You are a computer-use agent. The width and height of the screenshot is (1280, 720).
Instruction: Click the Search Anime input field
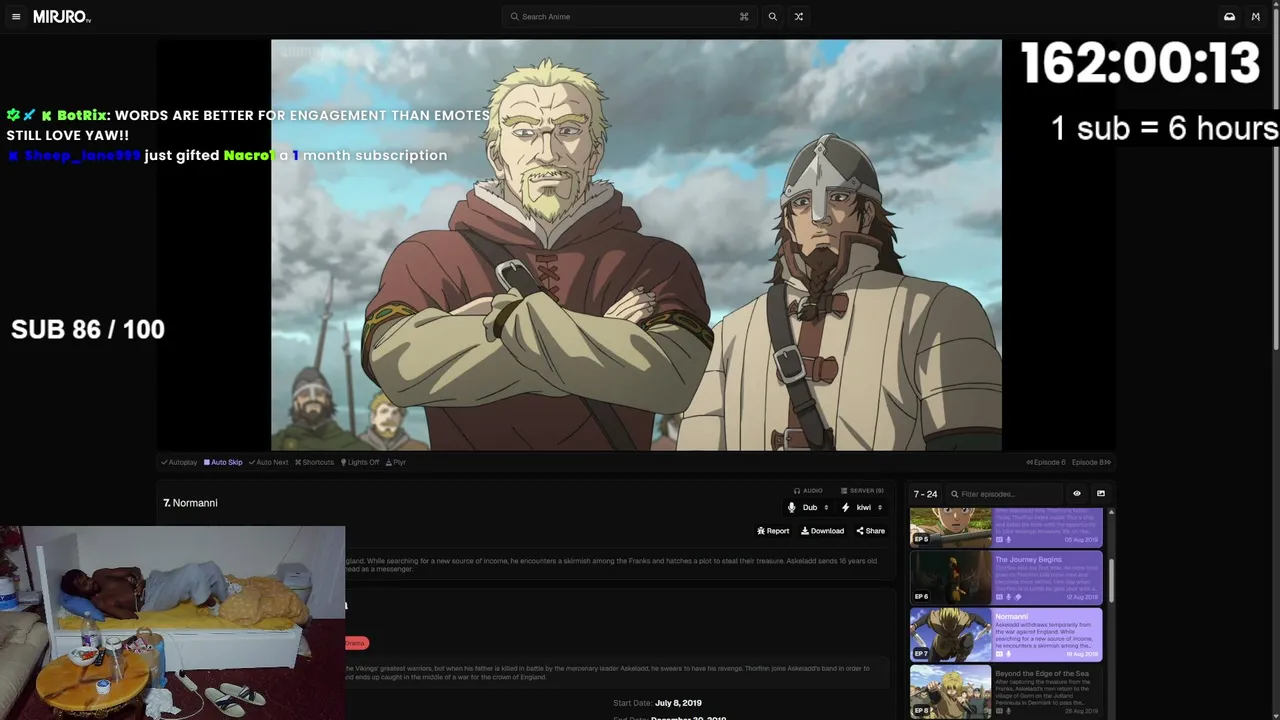[630, 17]
